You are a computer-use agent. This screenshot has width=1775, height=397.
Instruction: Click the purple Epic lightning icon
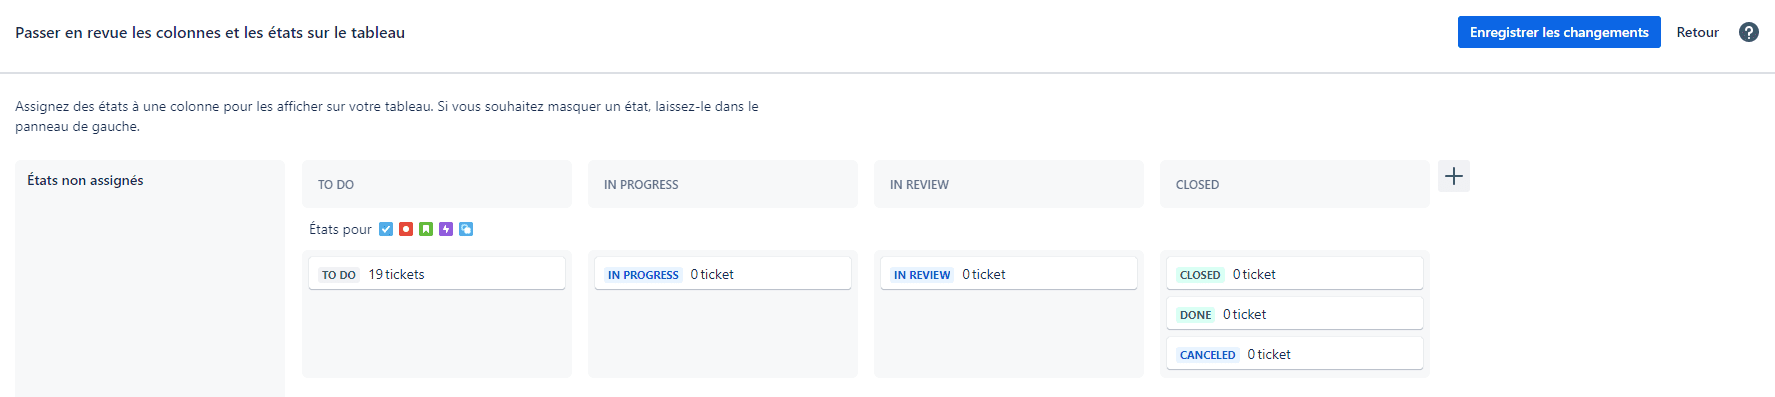(x=446, y=229)
